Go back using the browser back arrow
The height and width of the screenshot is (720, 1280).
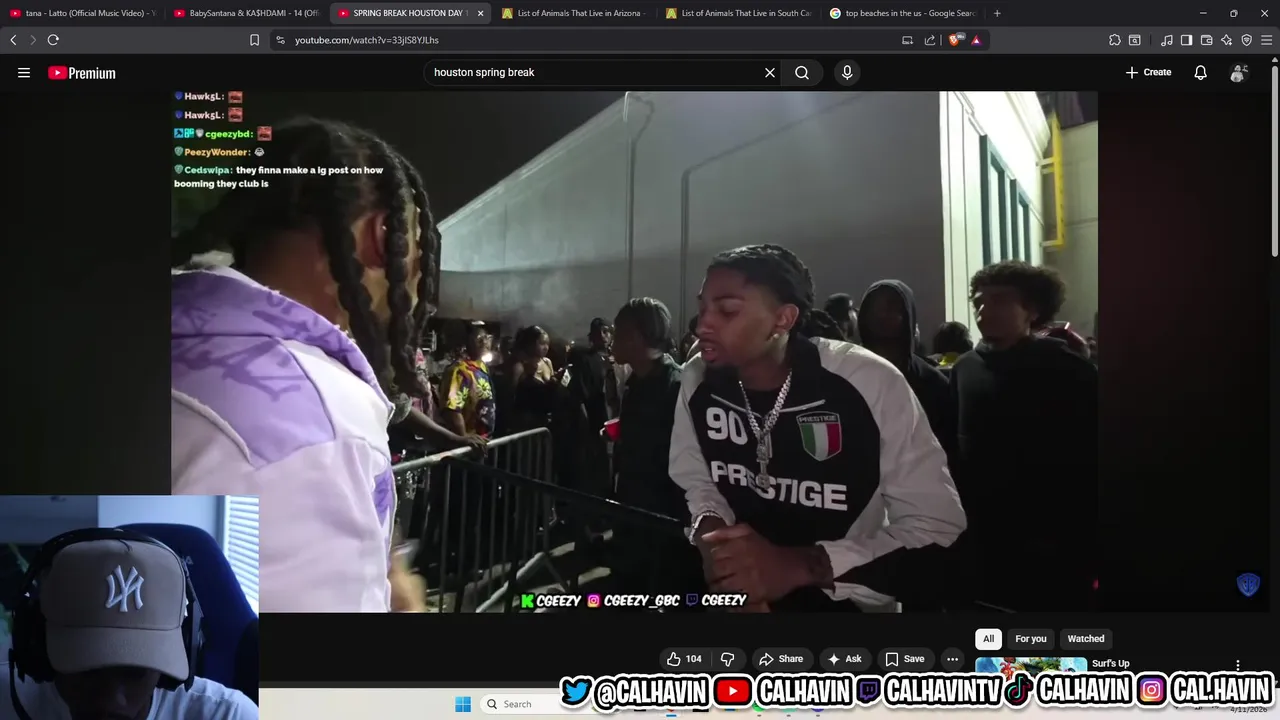[x=13, y=40]
